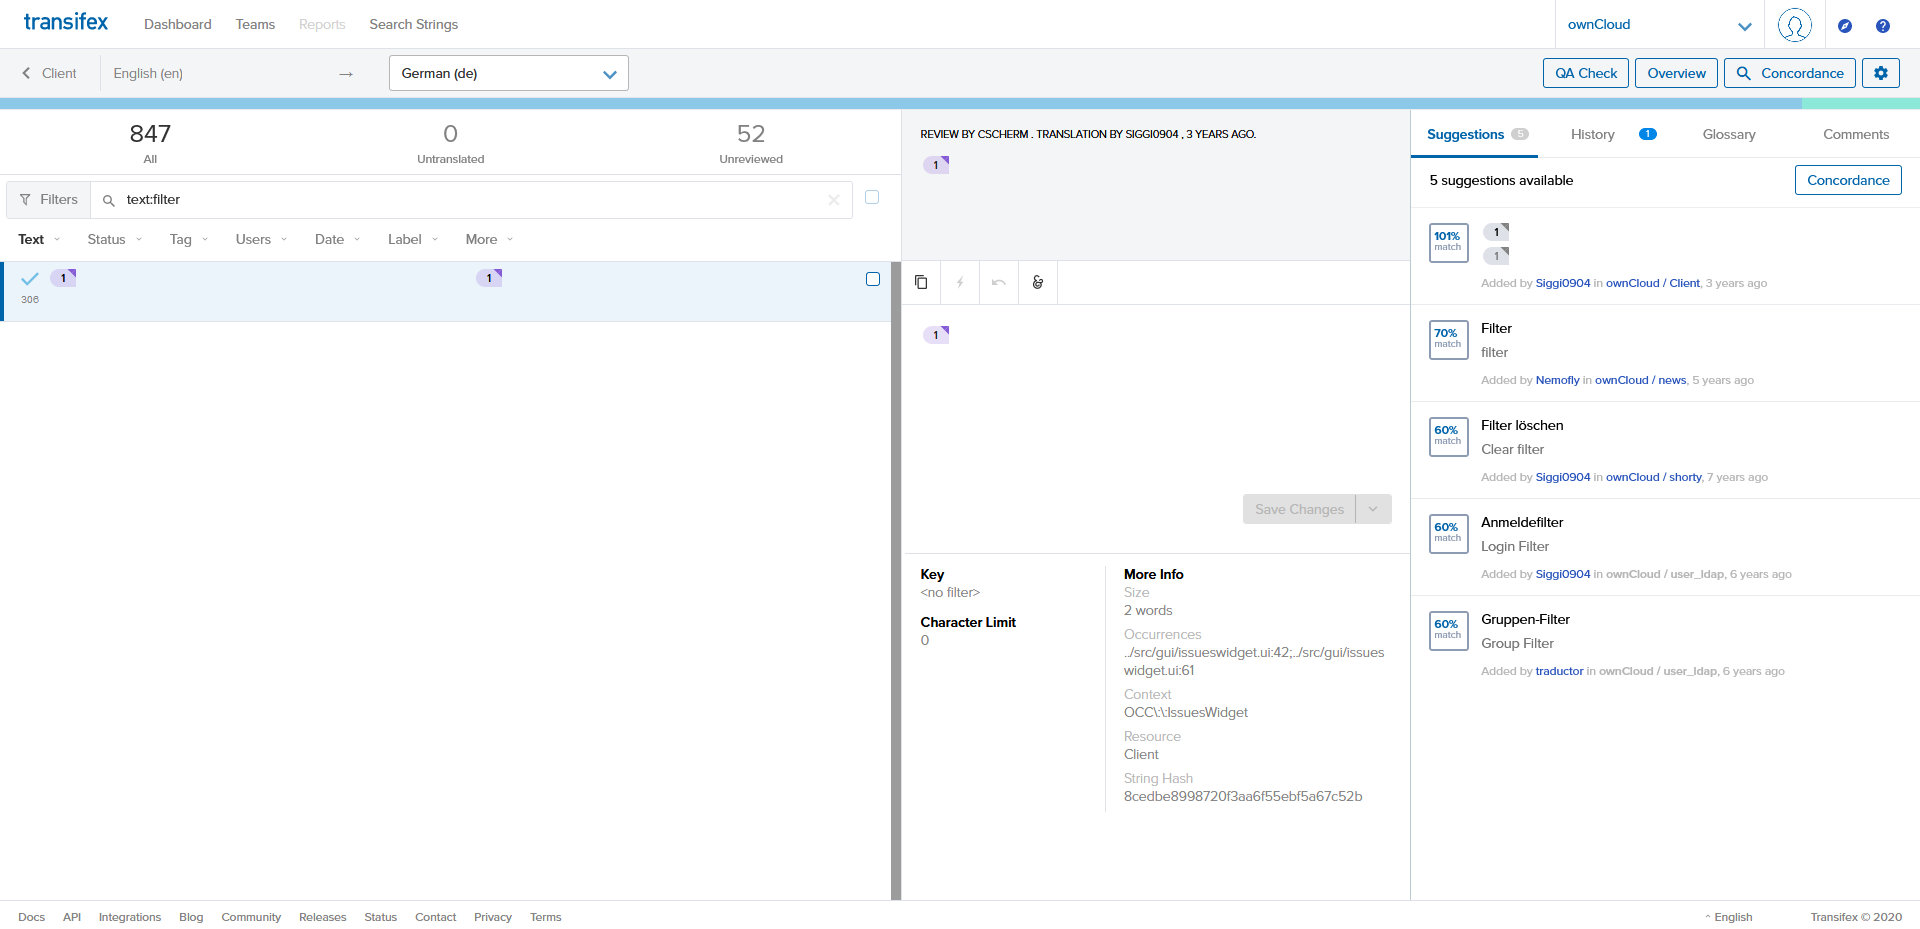Open the German (de) language dropdown
Viewport: 1920px width, 929px height.
[509, 73]
